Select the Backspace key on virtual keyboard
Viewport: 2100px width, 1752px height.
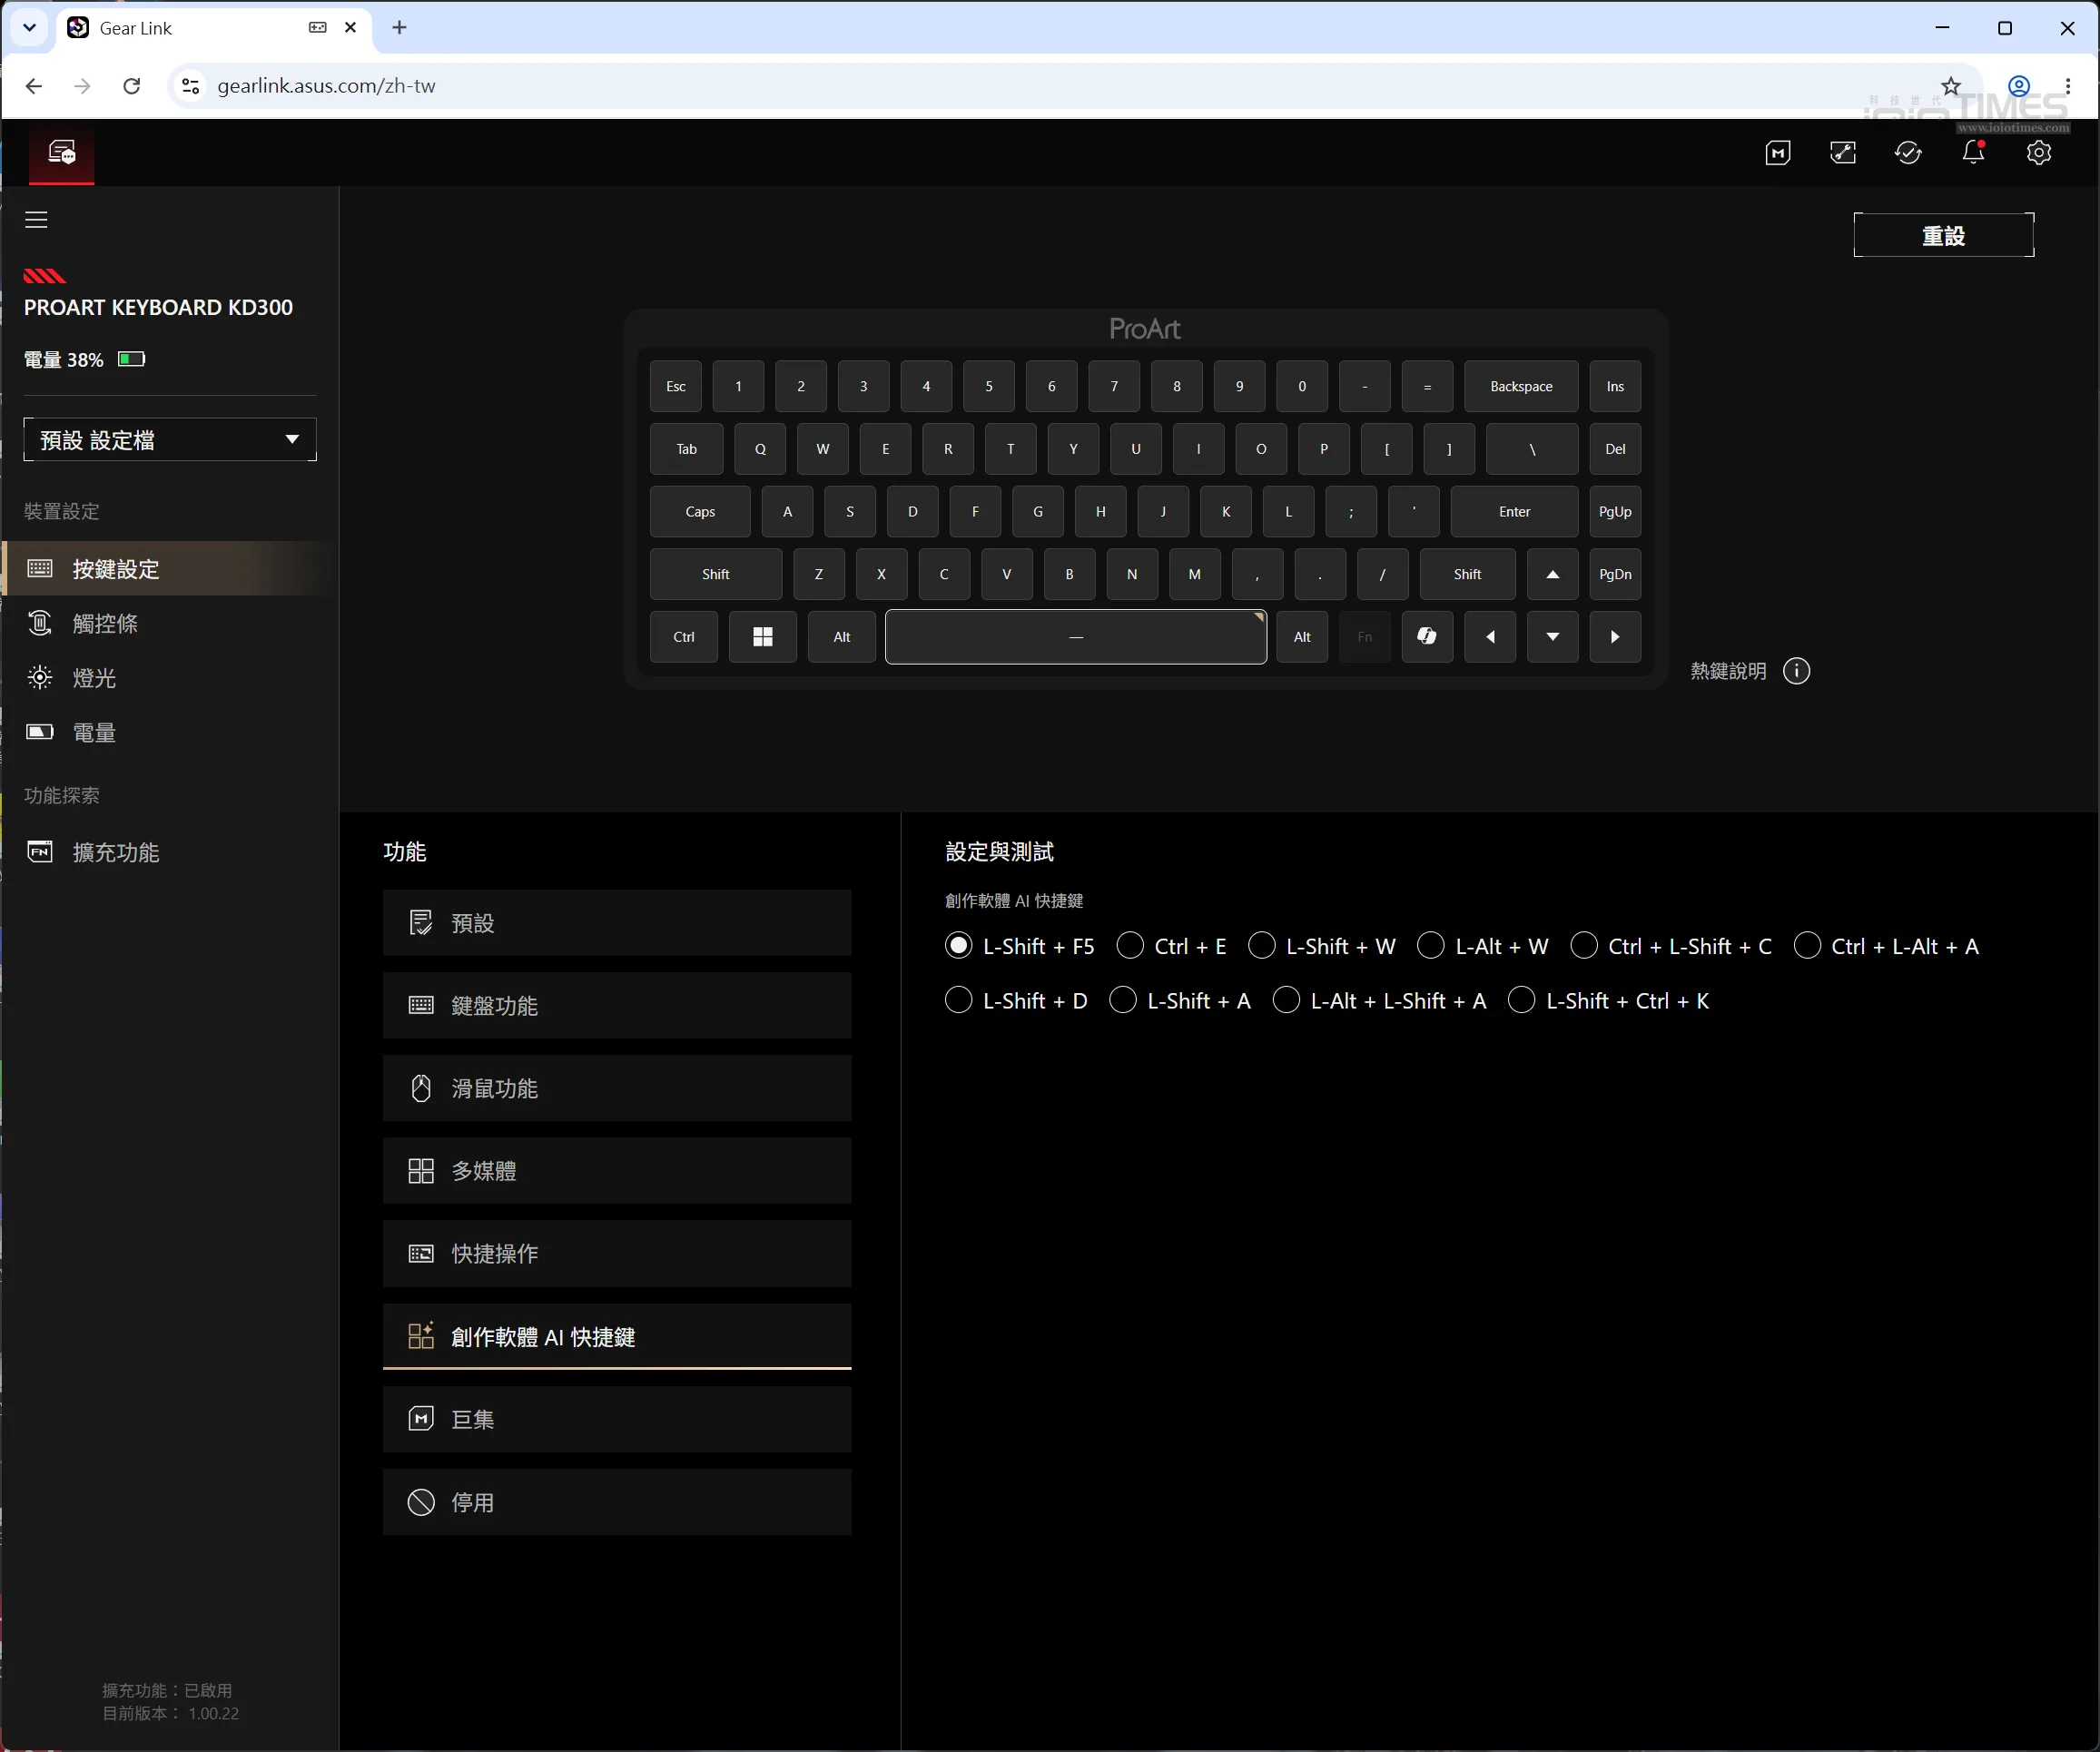point(1521,387)
